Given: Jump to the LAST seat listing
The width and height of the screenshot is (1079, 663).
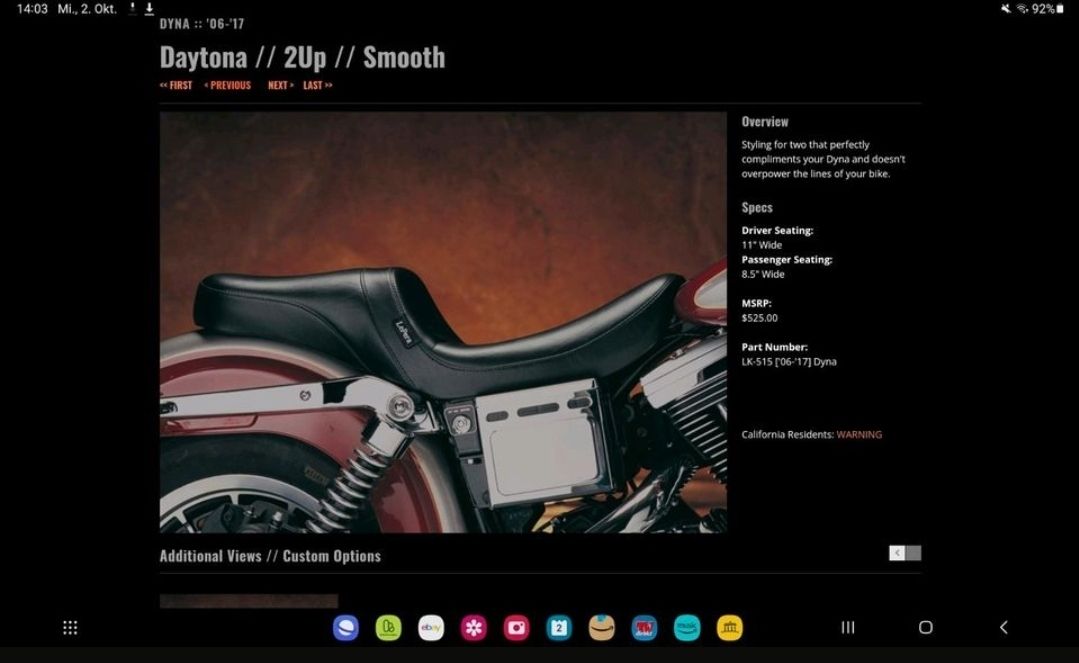Looking at the screenshot, I should coord(318,86).
